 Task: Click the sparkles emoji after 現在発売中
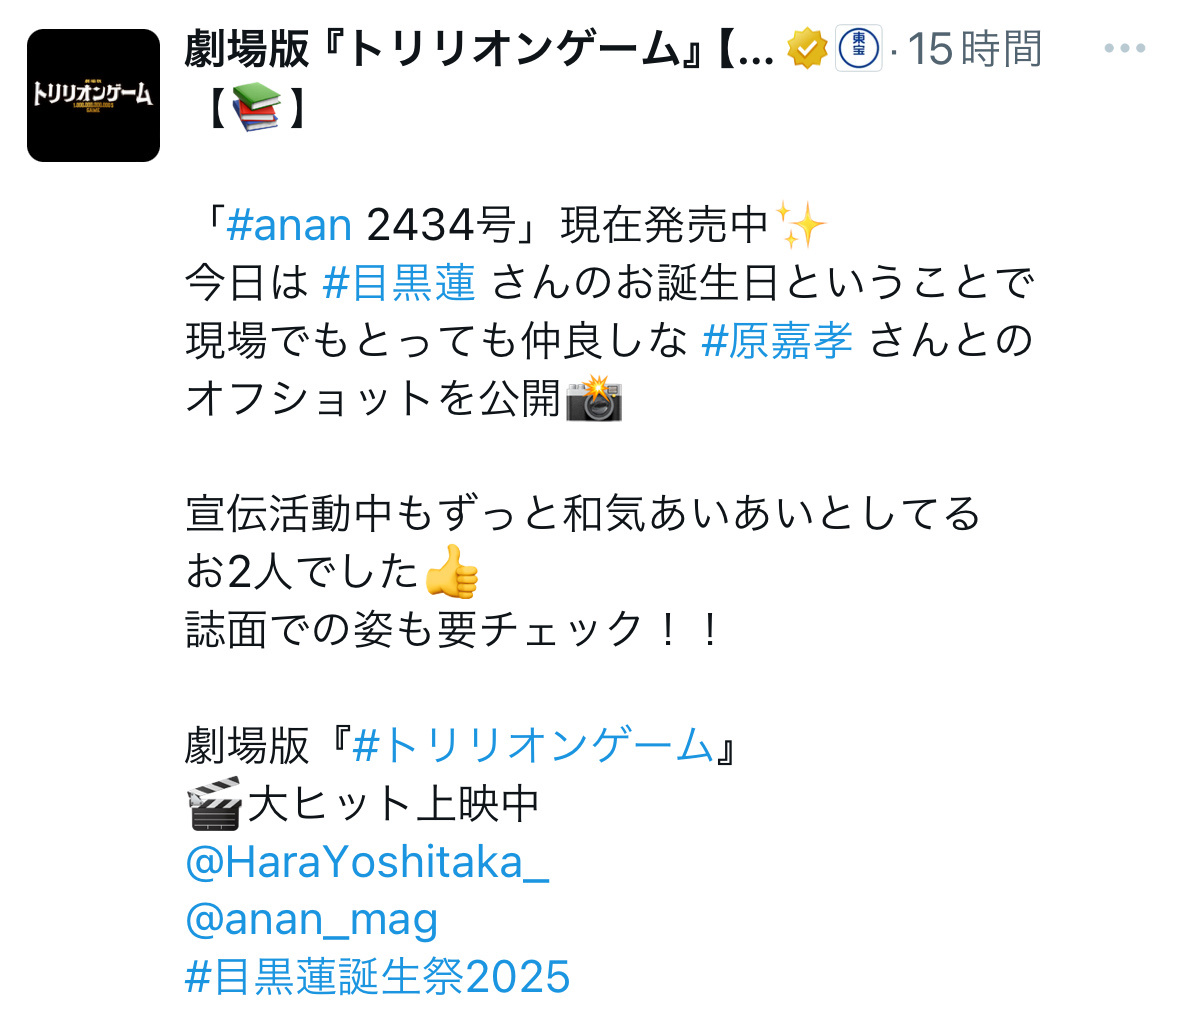coord(800,225)
